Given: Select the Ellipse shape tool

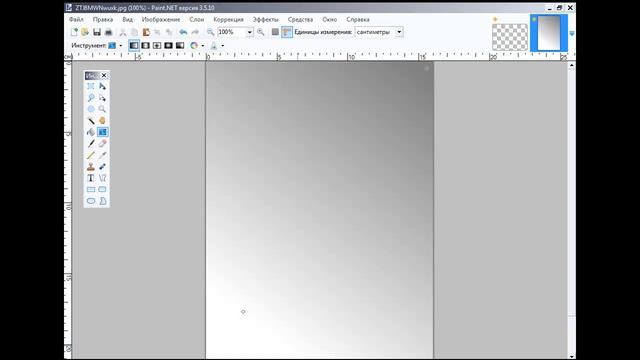Looking at the screenshot, I should pyautogui.click(x=91, y=201).
